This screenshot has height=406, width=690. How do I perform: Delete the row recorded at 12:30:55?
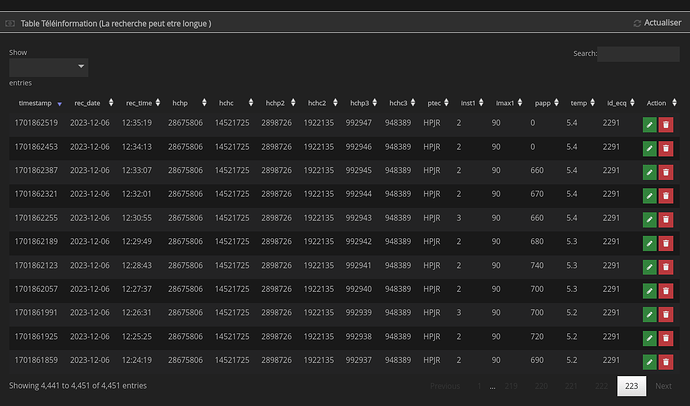(x=666, y=219)
